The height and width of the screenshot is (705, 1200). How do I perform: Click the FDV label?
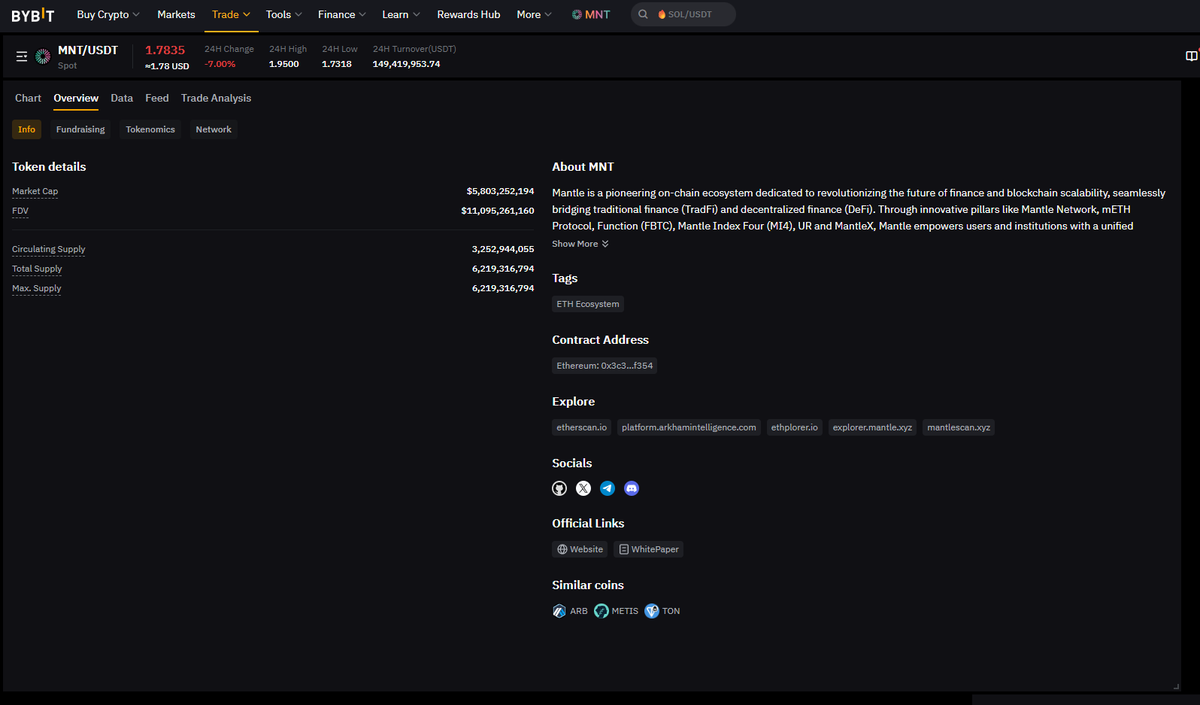point(21,211)
